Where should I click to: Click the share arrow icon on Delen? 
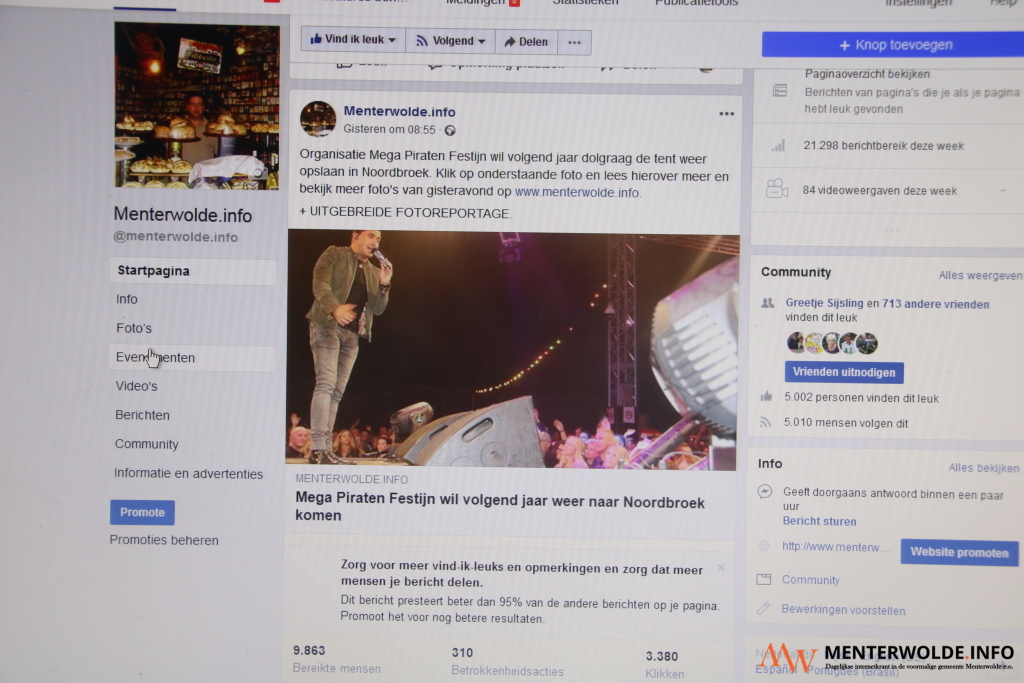click(509, 42)
